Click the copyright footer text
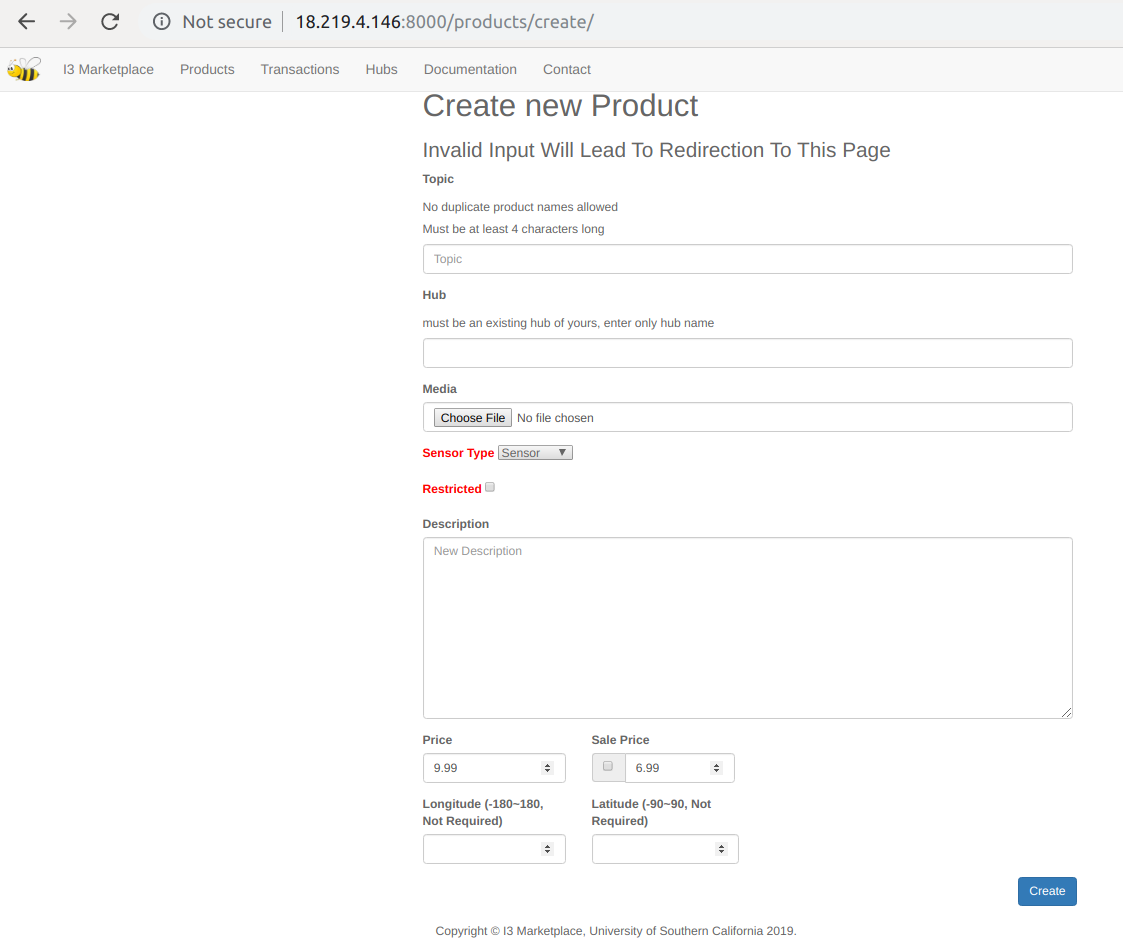Screen dimensions: 1123x942 coord(616,931)
